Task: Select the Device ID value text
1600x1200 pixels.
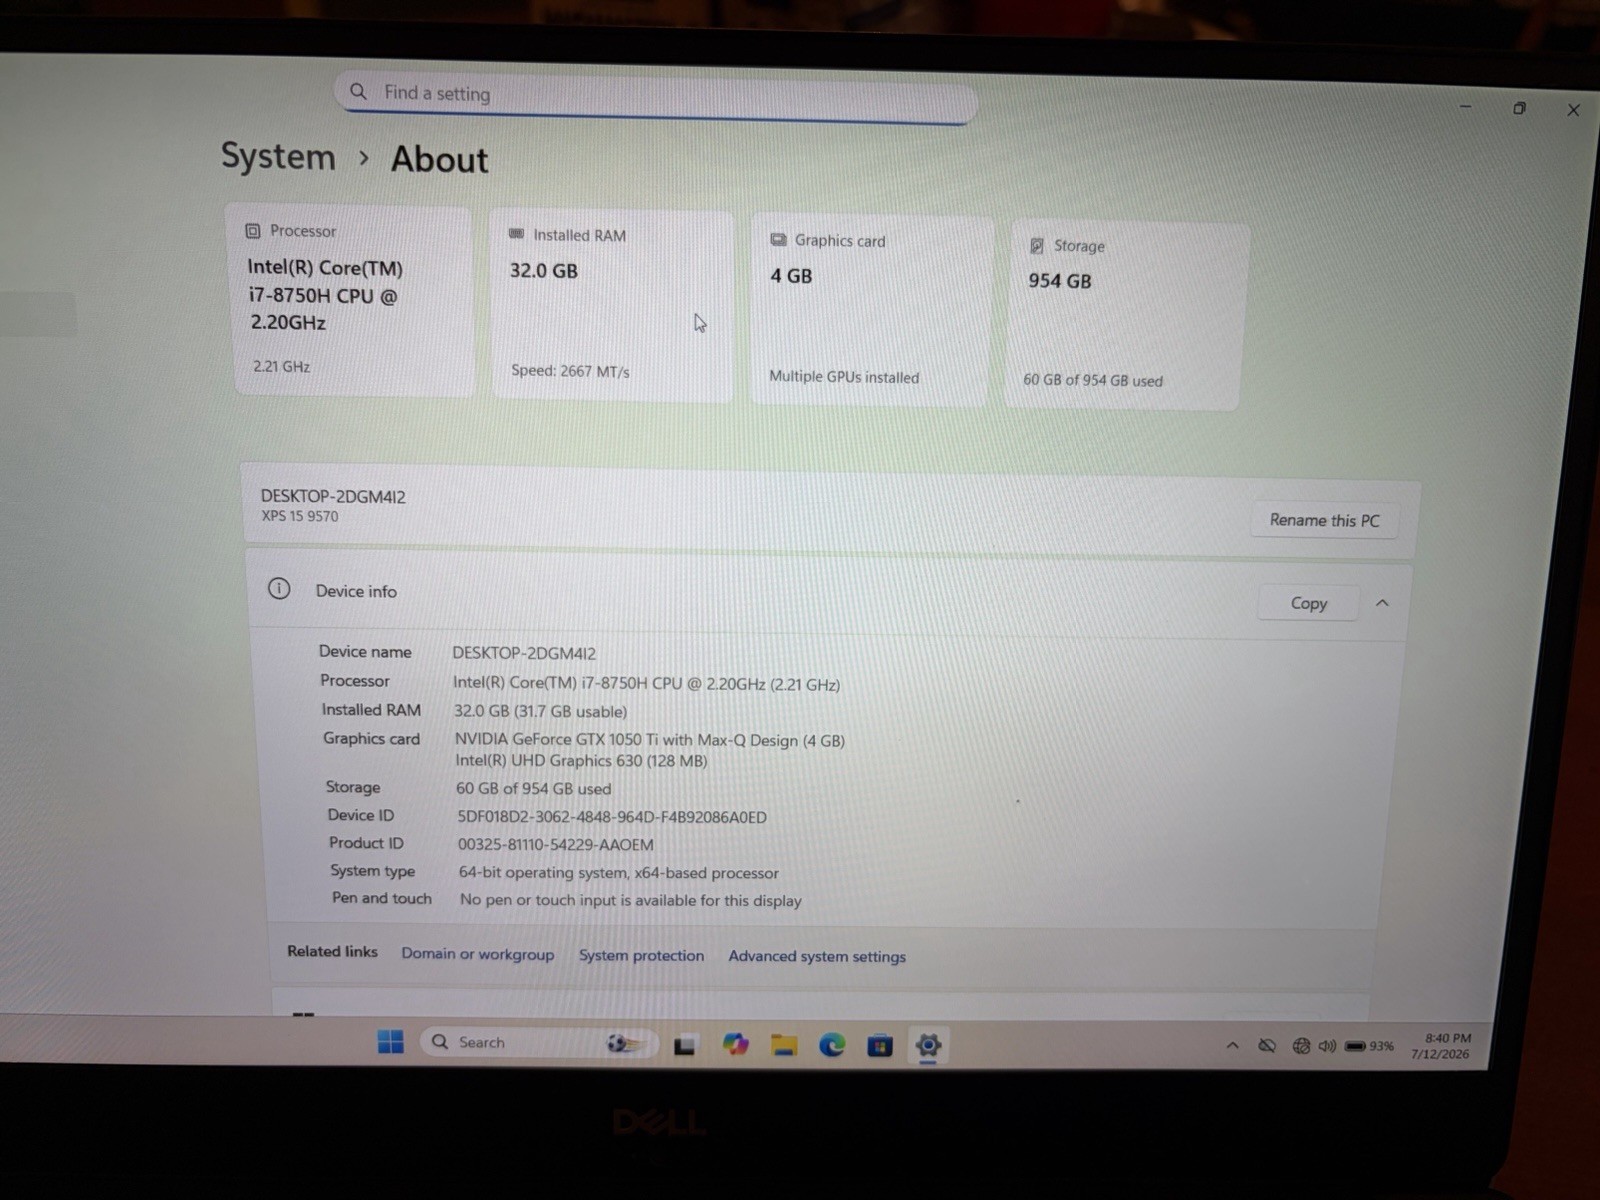Action: pyautogui.click(x=612, y=817)
